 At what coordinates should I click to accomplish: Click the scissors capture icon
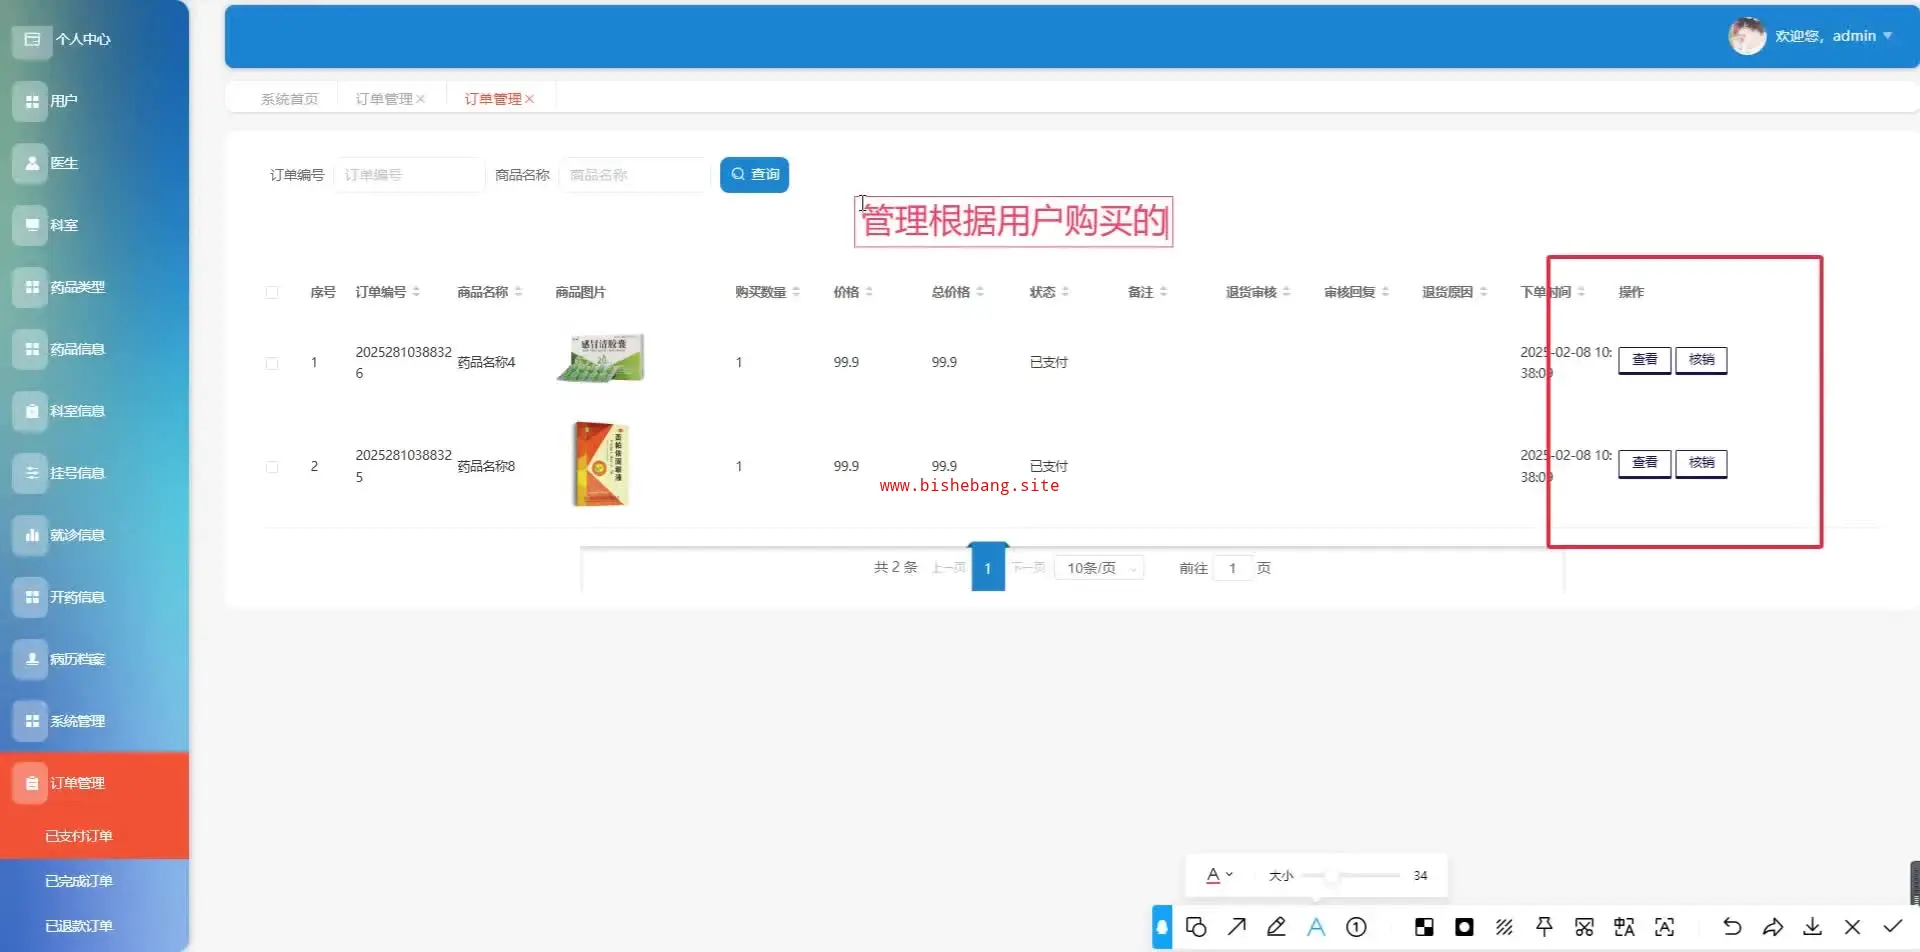(x=1584, y=927)
